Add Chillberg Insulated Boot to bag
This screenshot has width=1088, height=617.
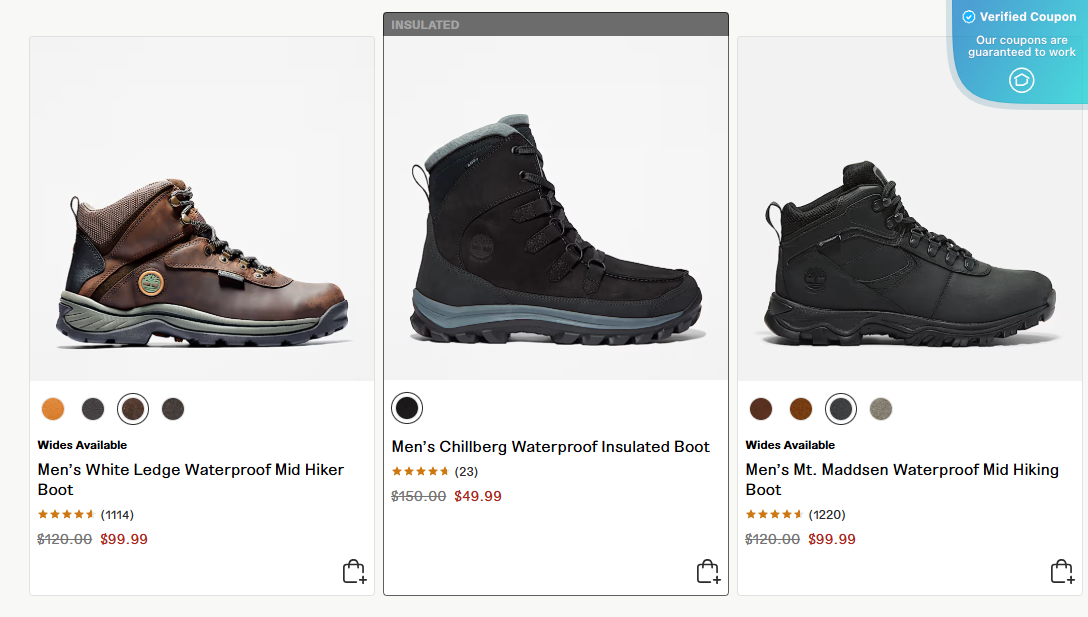708,571
